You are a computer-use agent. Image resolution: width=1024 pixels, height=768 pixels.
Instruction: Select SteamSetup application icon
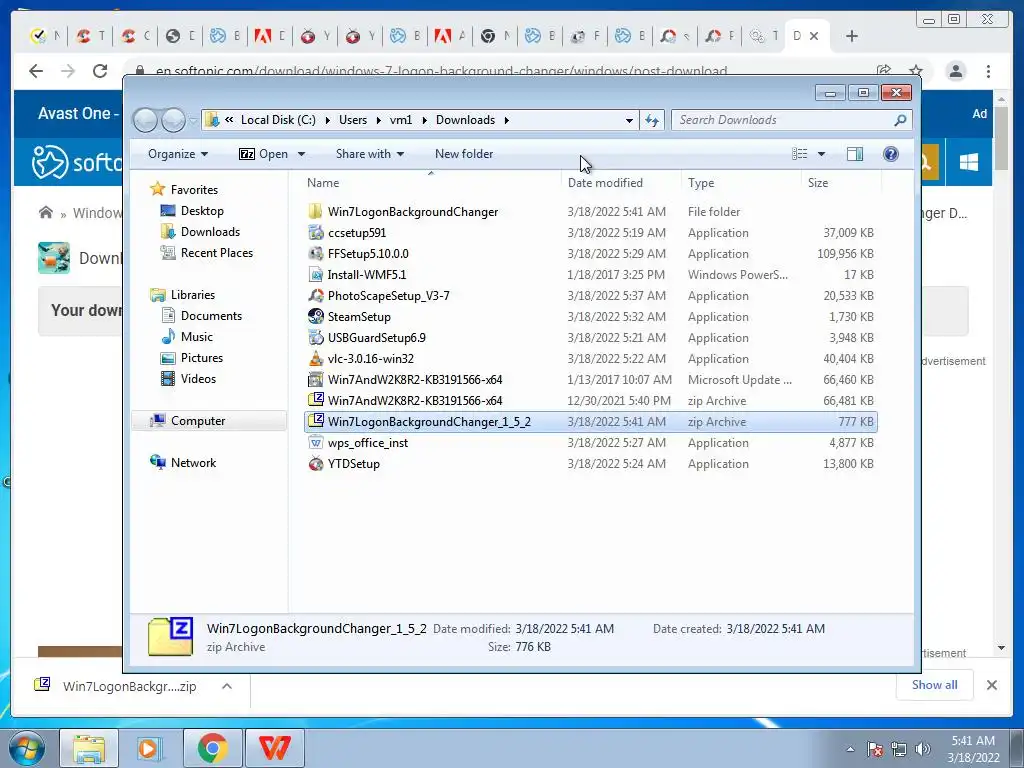coord(315,317)
